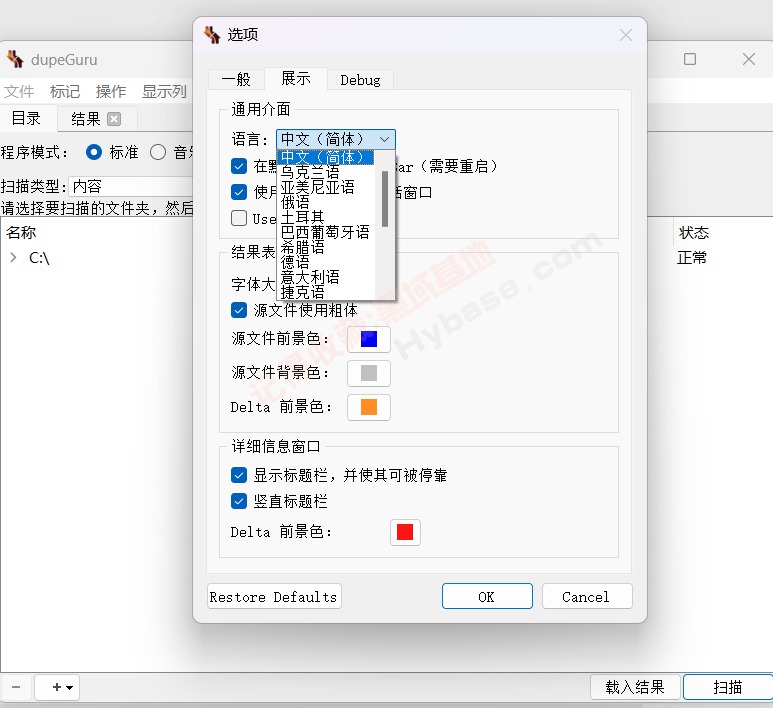Viewport: 773px width, 708px height.
Task: Pick the blue 源文件前景色 color swatch
Action: point(369,339)
